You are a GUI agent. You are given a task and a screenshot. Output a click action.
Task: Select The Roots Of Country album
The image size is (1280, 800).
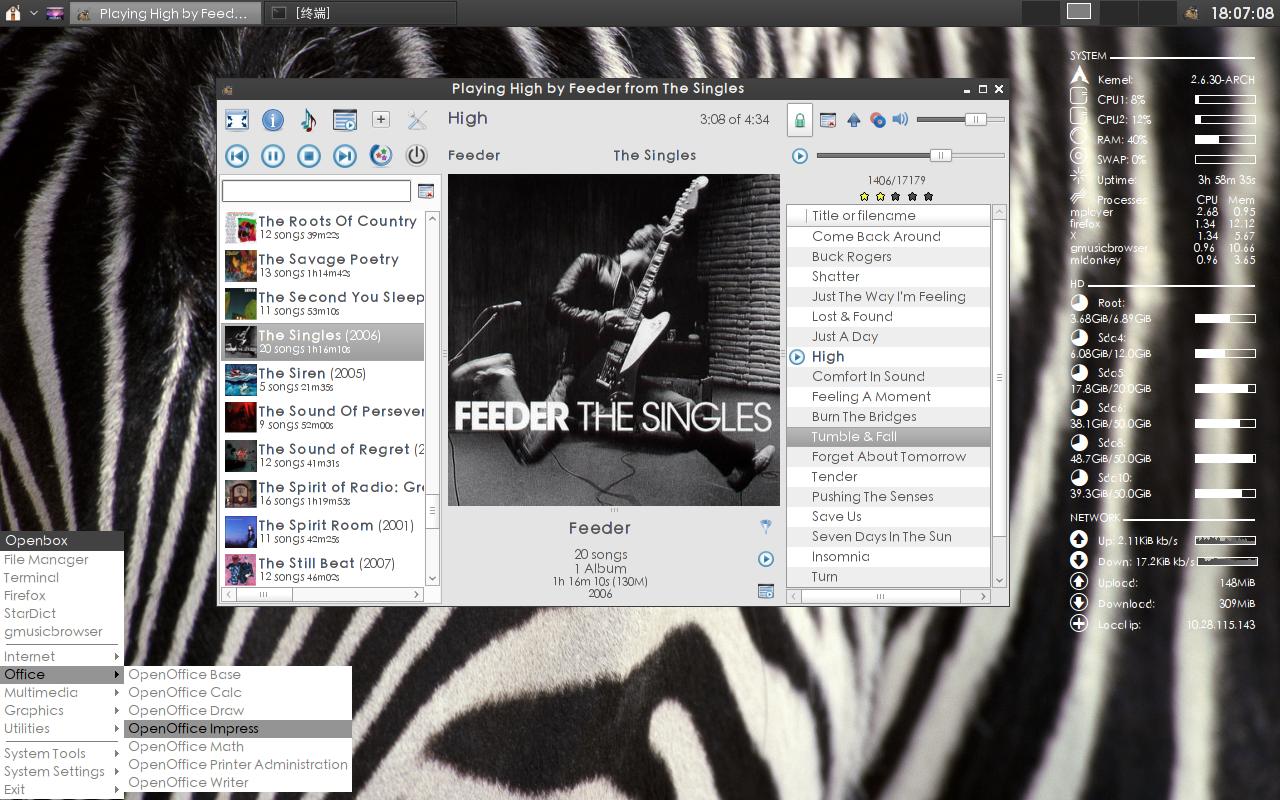point(323,227)
